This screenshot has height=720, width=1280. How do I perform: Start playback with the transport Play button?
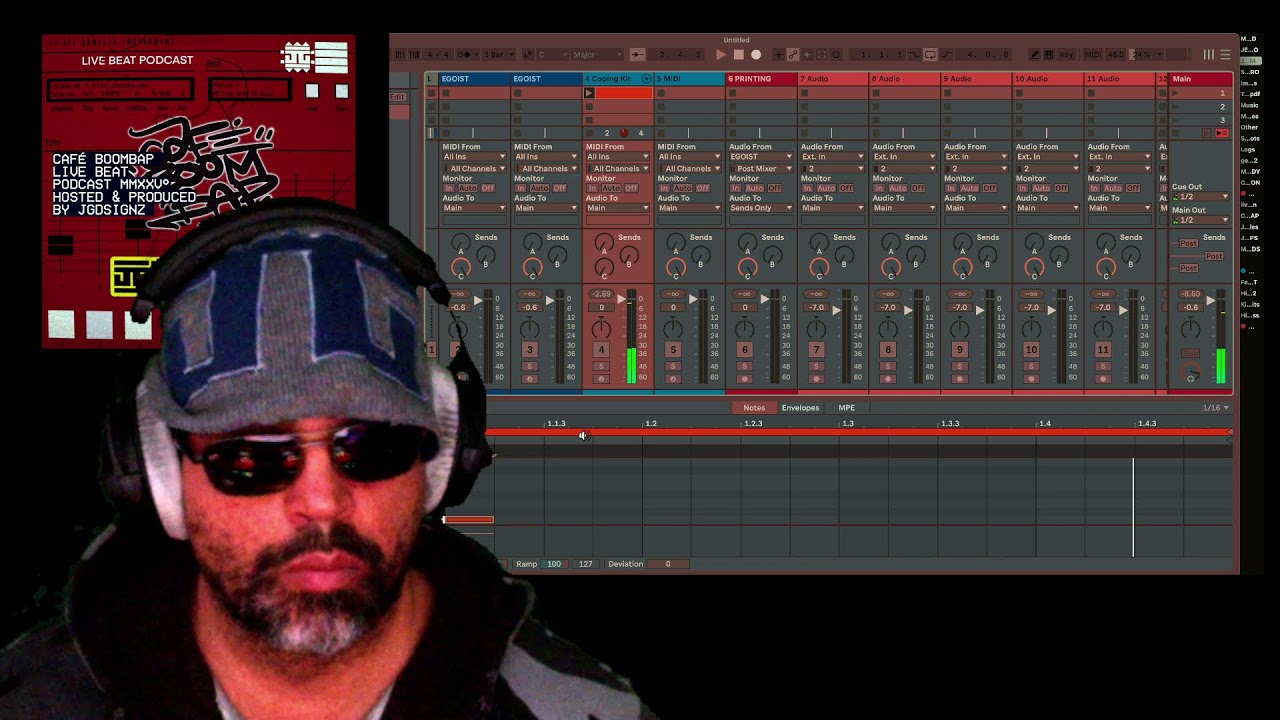tap(721, 55)
